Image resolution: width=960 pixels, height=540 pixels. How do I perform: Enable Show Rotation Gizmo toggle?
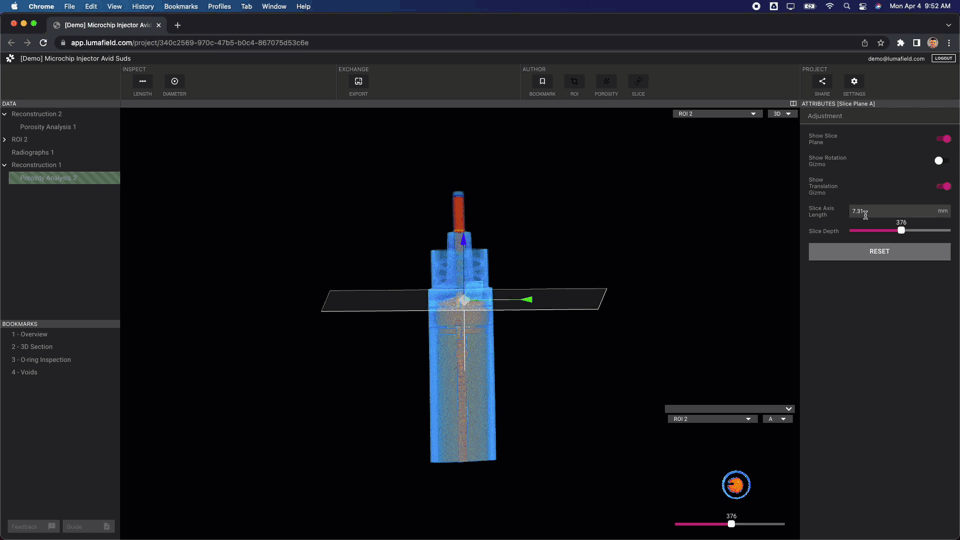click(940, 161)
